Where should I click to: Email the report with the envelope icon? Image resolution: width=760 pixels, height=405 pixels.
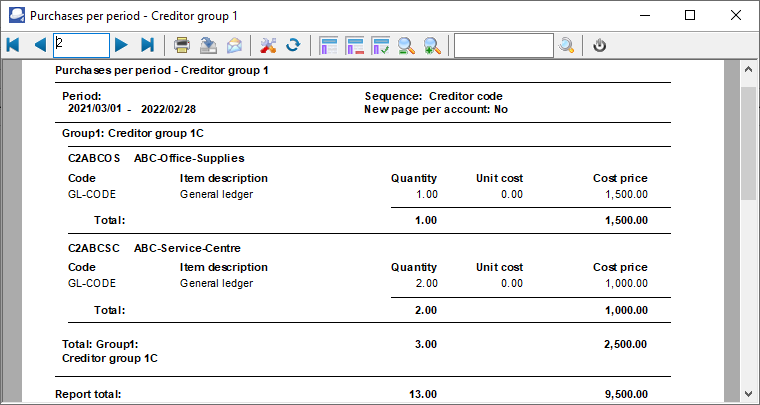[234, 46]
